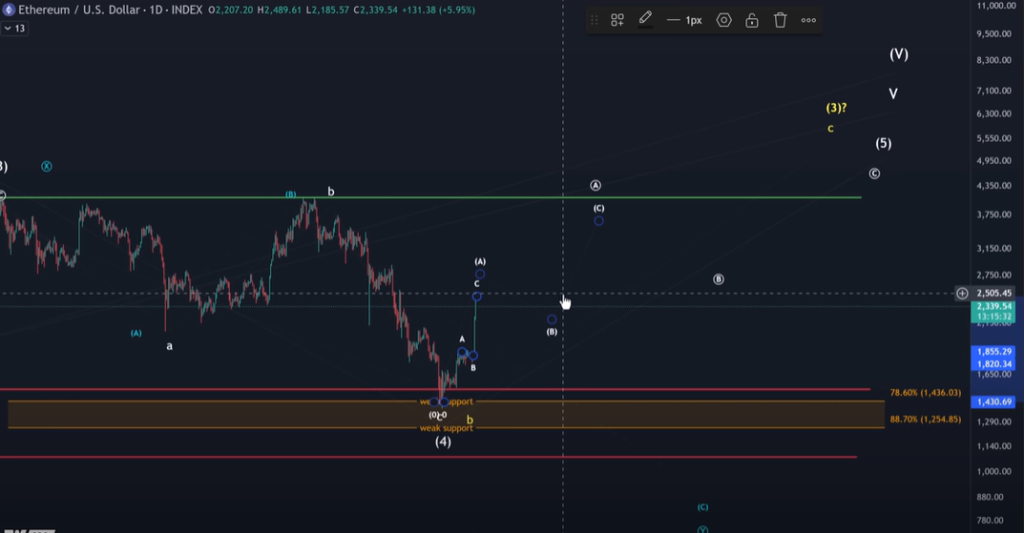Image resolution: width=1024 pixels, height=533 pixels.
Task: Click the open value O2,207.20
Action: pos(231,10)
